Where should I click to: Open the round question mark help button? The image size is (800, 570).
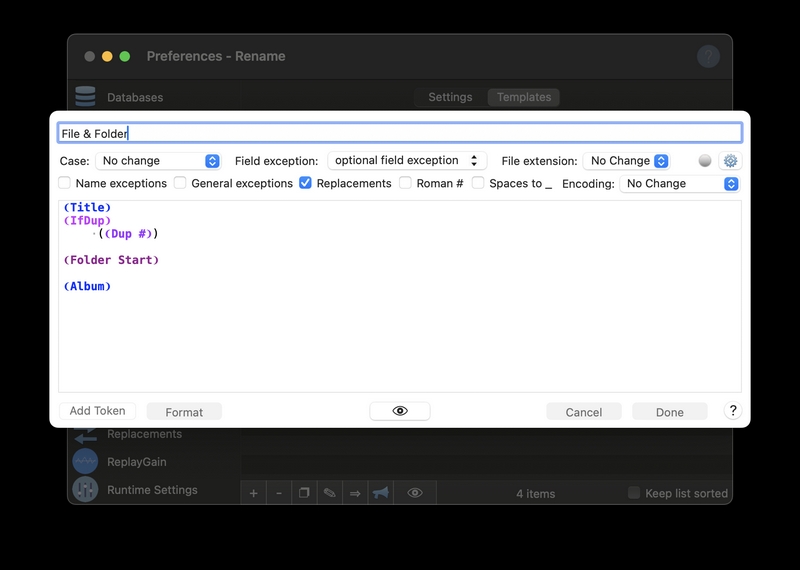(x=733, y=410)
